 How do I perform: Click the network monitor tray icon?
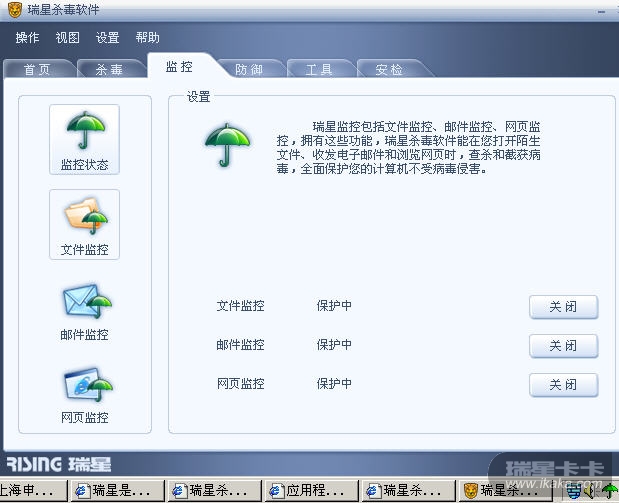[x=574, y=491]
